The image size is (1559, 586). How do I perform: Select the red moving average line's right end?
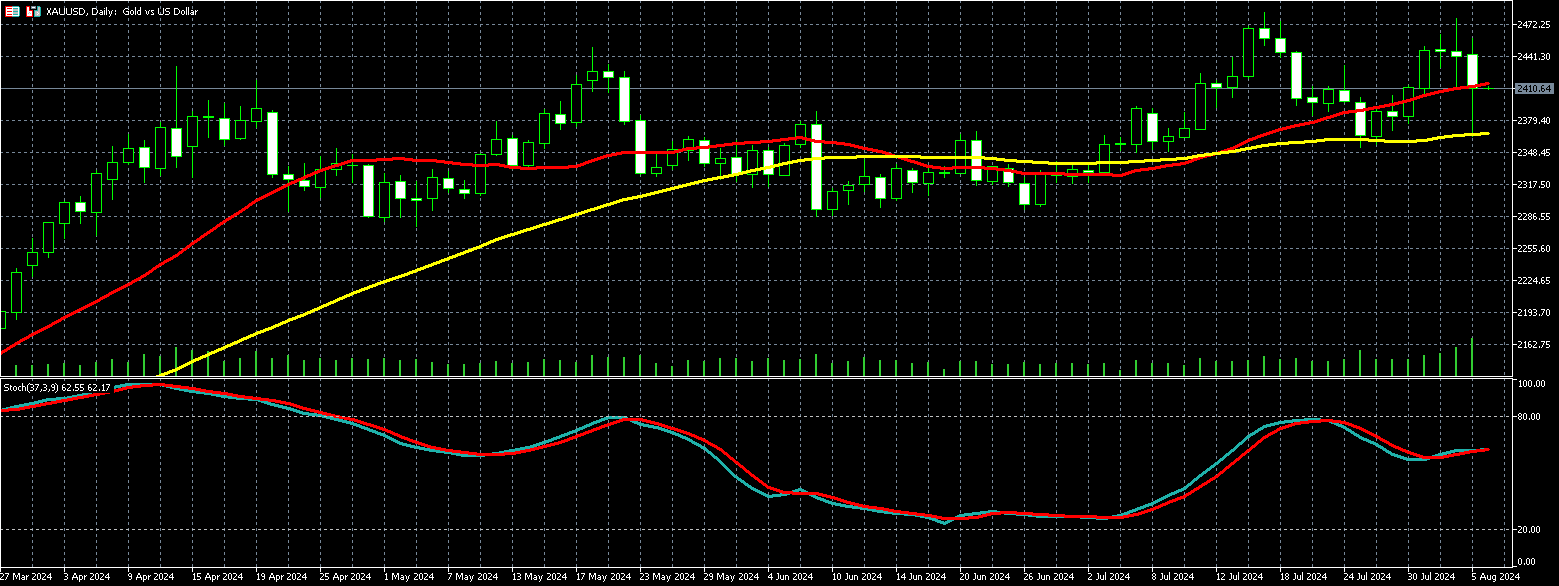[1488, 84]
